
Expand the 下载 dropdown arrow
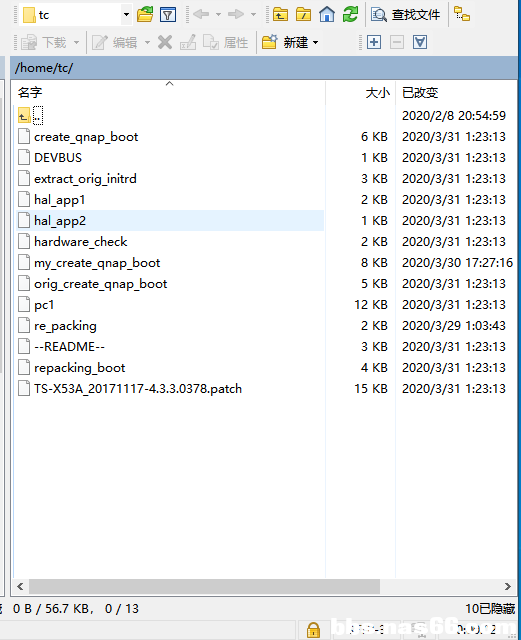tap(76, 42)
